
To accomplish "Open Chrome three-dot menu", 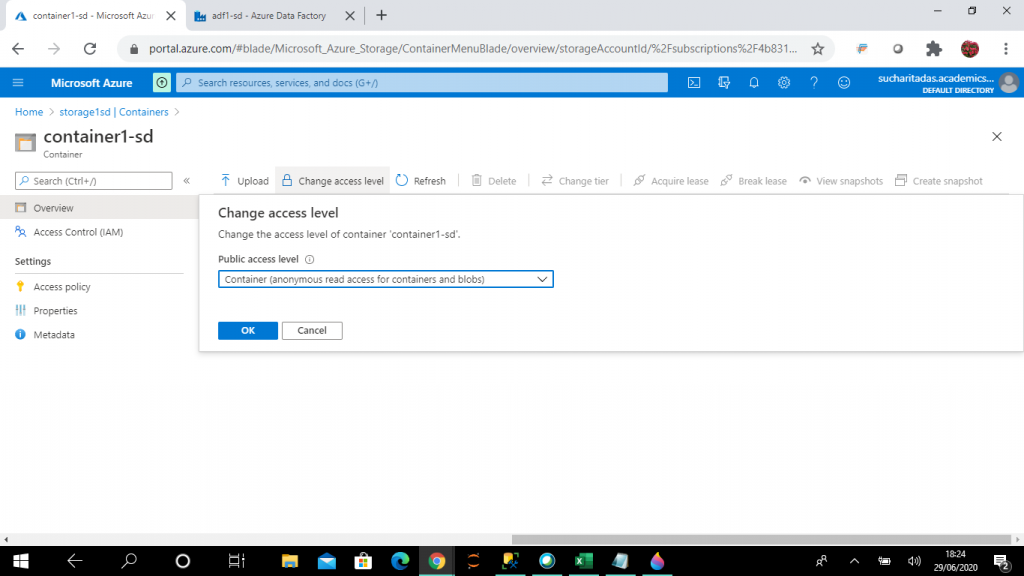I will click(x=1006, y=48).
